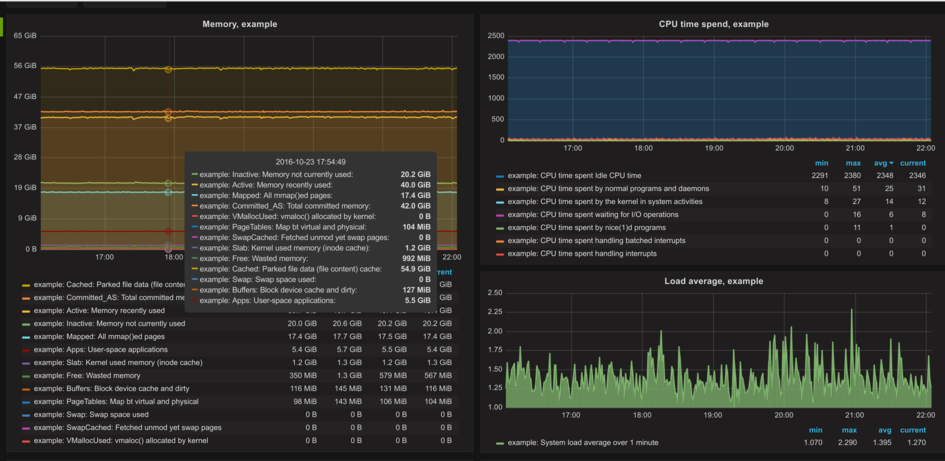The height and width of the screenshot is (461, 945).
Task: Toggle "Active: Memory recently used" in Memory legend list
Action: point(99,311)
